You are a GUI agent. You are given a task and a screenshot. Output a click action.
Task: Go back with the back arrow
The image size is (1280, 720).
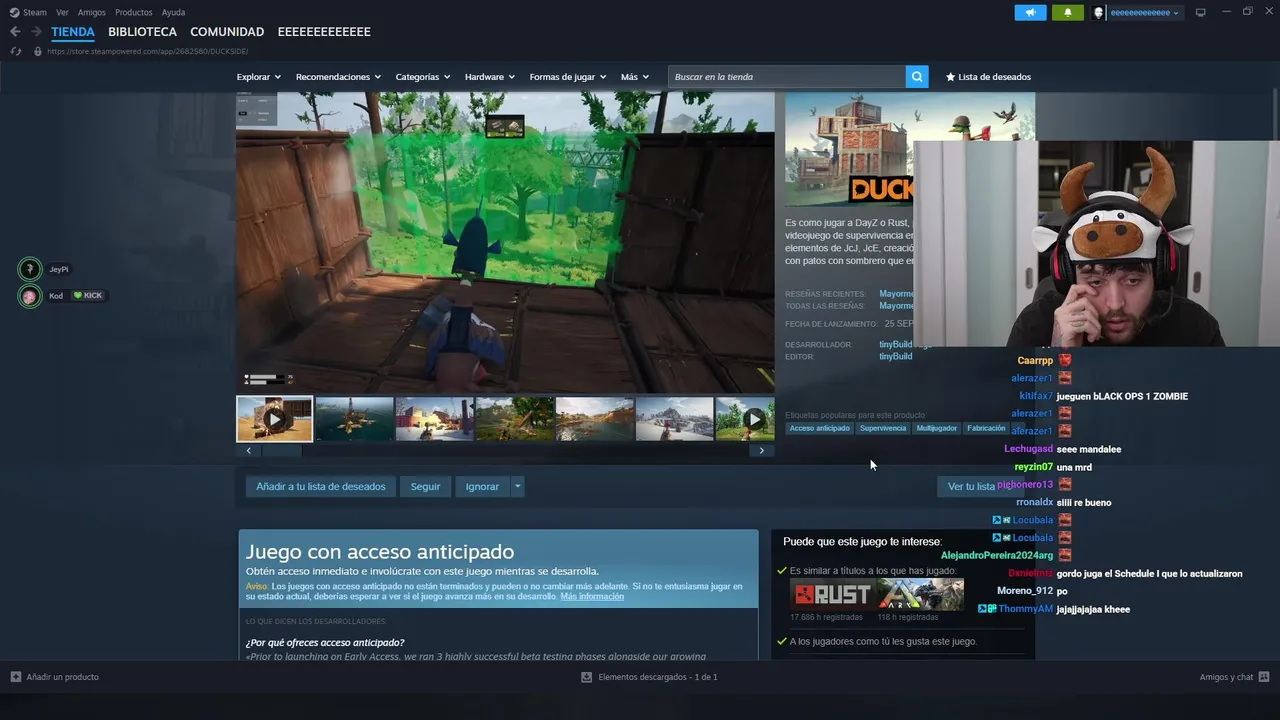(x=15, y=32)
